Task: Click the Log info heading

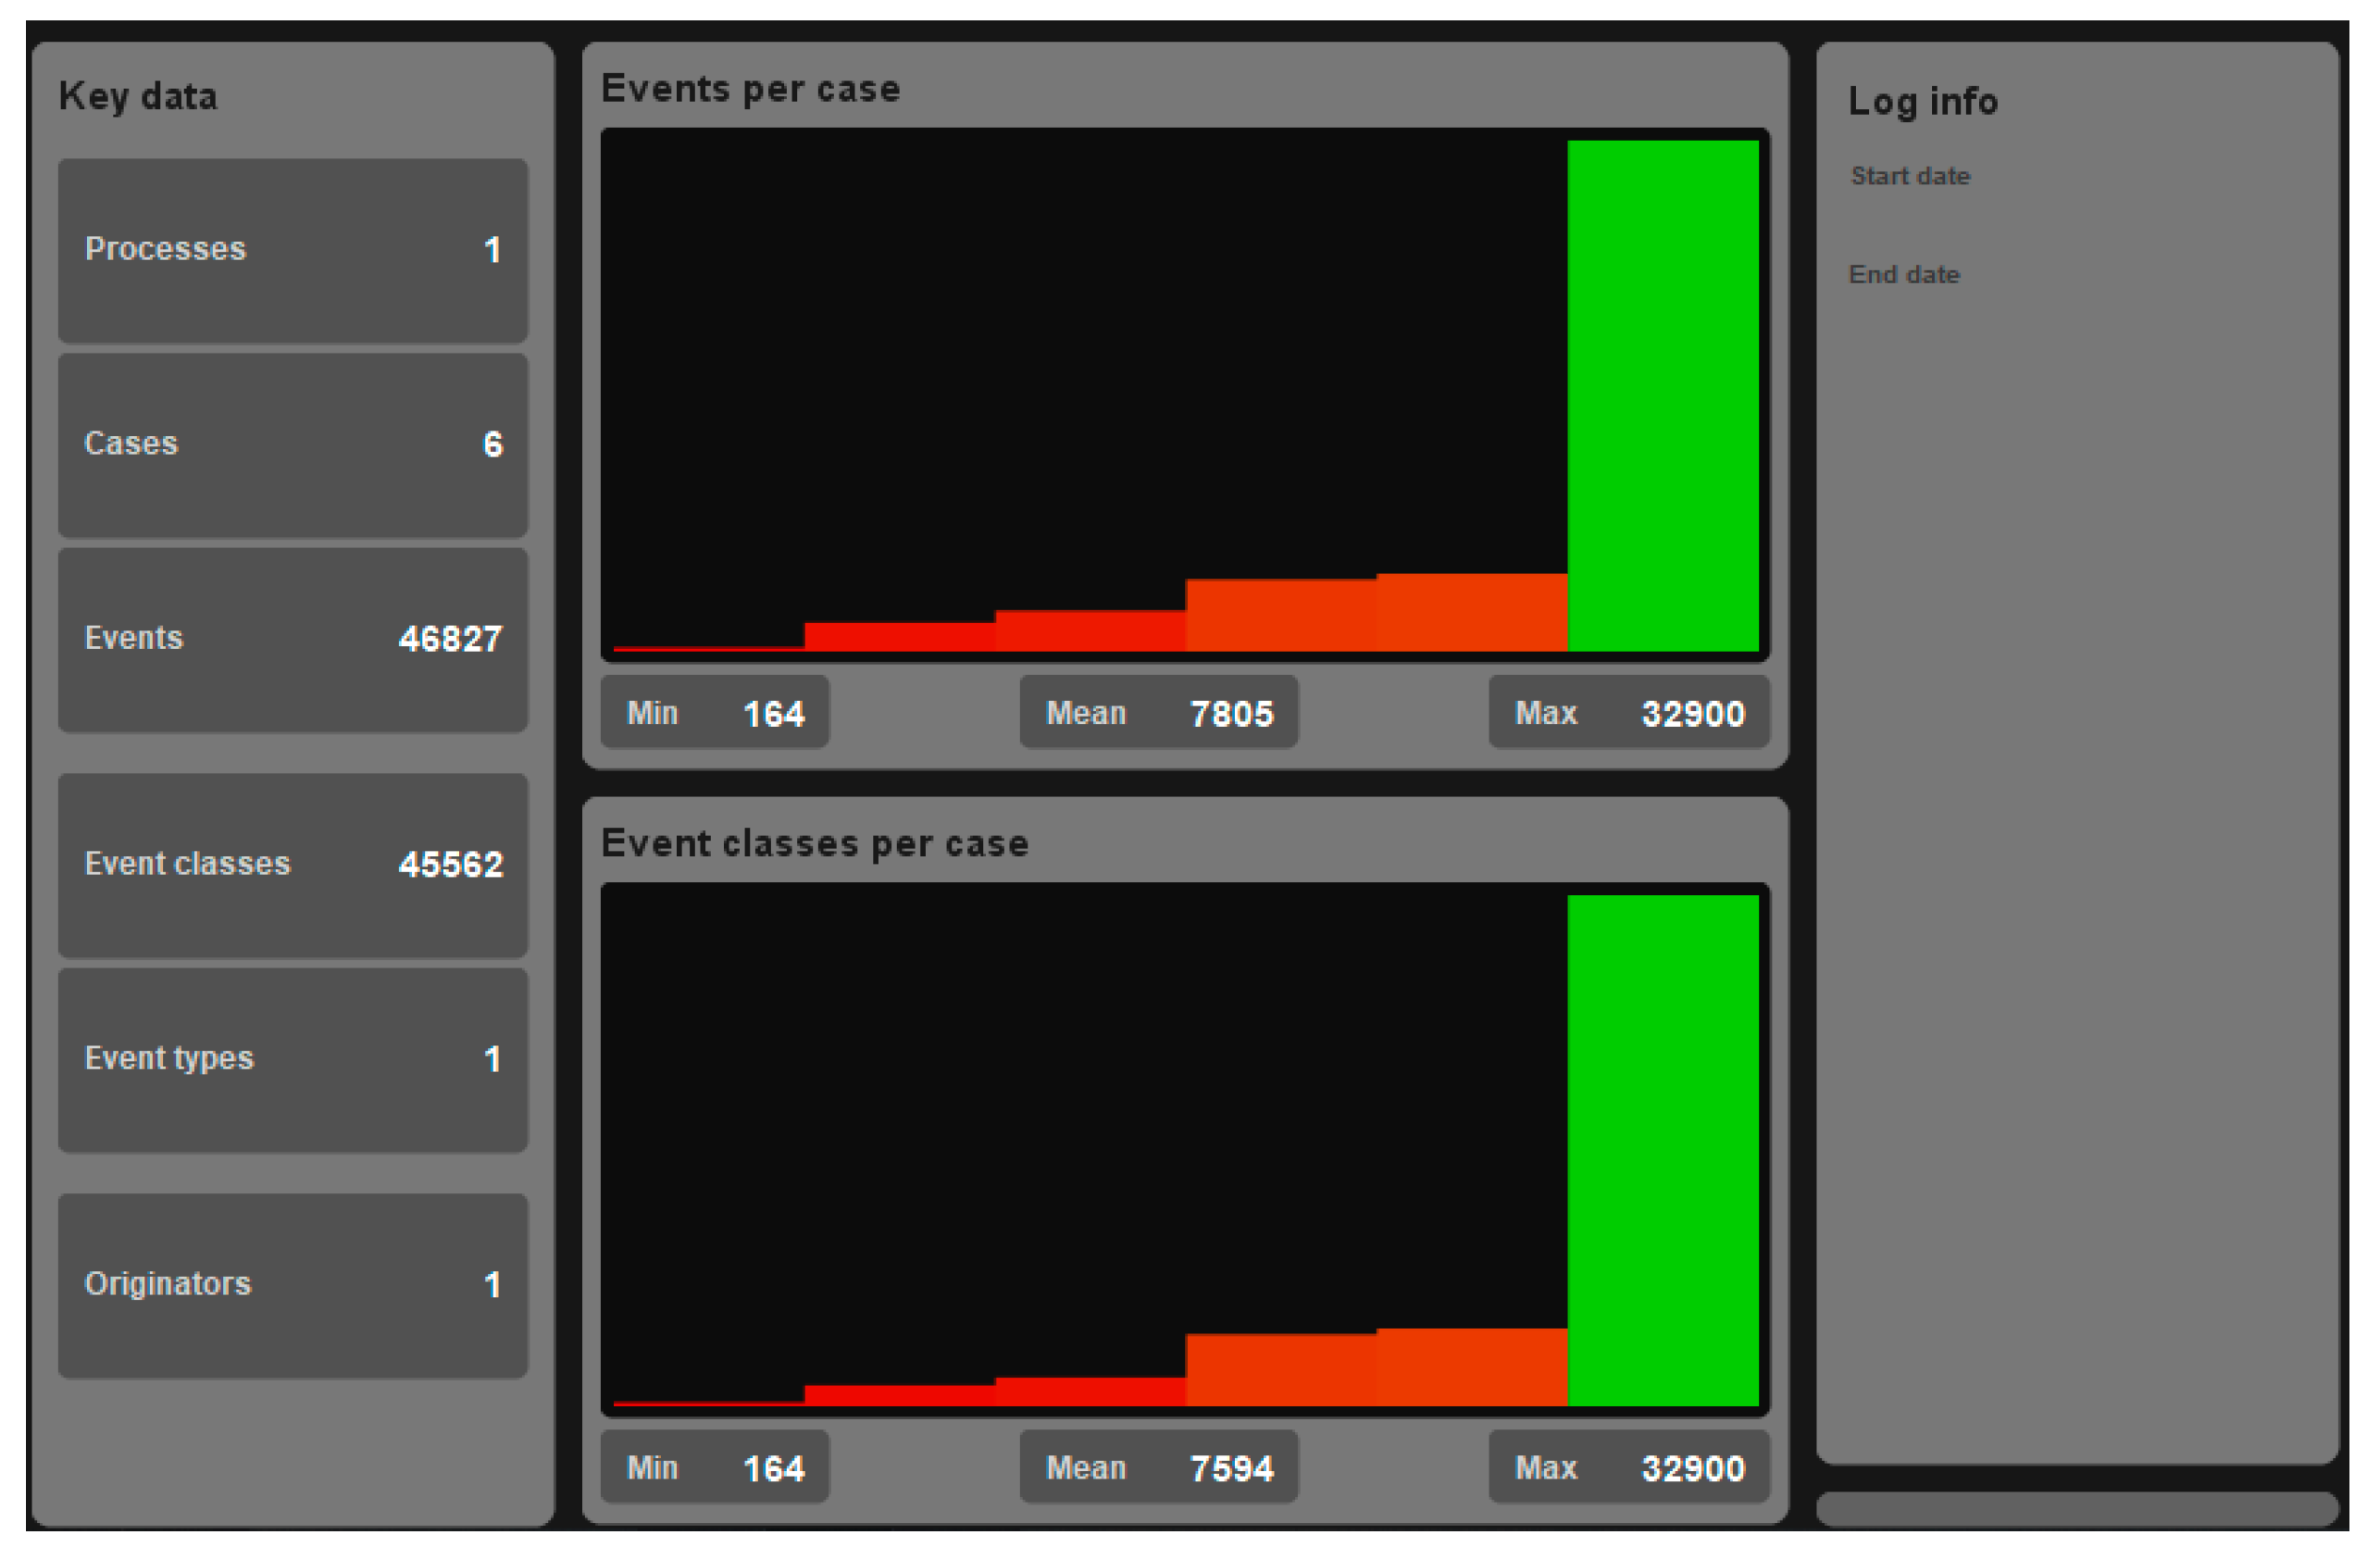Action: click(x=1922, y=102)
